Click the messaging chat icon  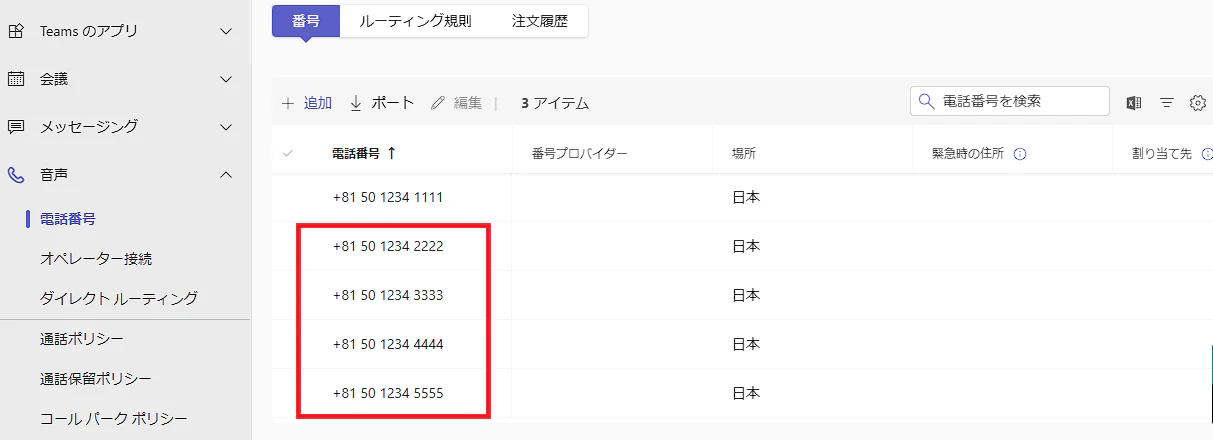16,127
